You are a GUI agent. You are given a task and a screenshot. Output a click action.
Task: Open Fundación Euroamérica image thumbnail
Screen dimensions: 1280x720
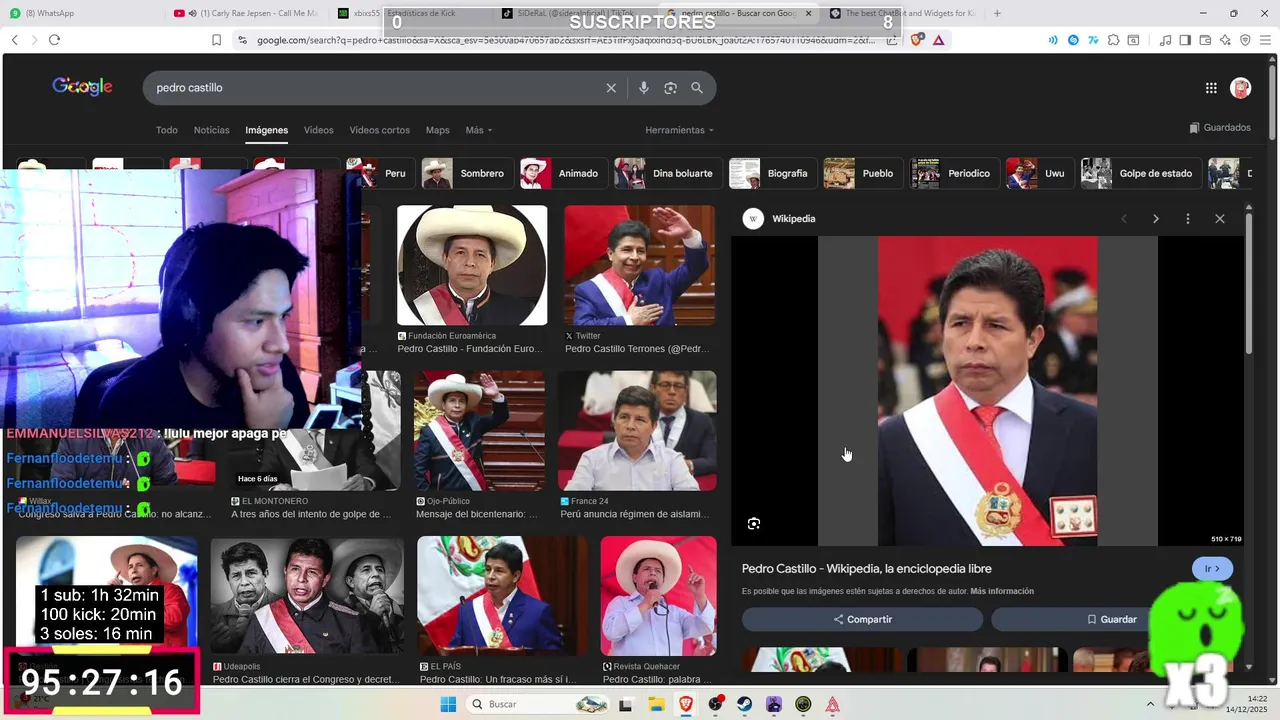(x=472, y=265)
